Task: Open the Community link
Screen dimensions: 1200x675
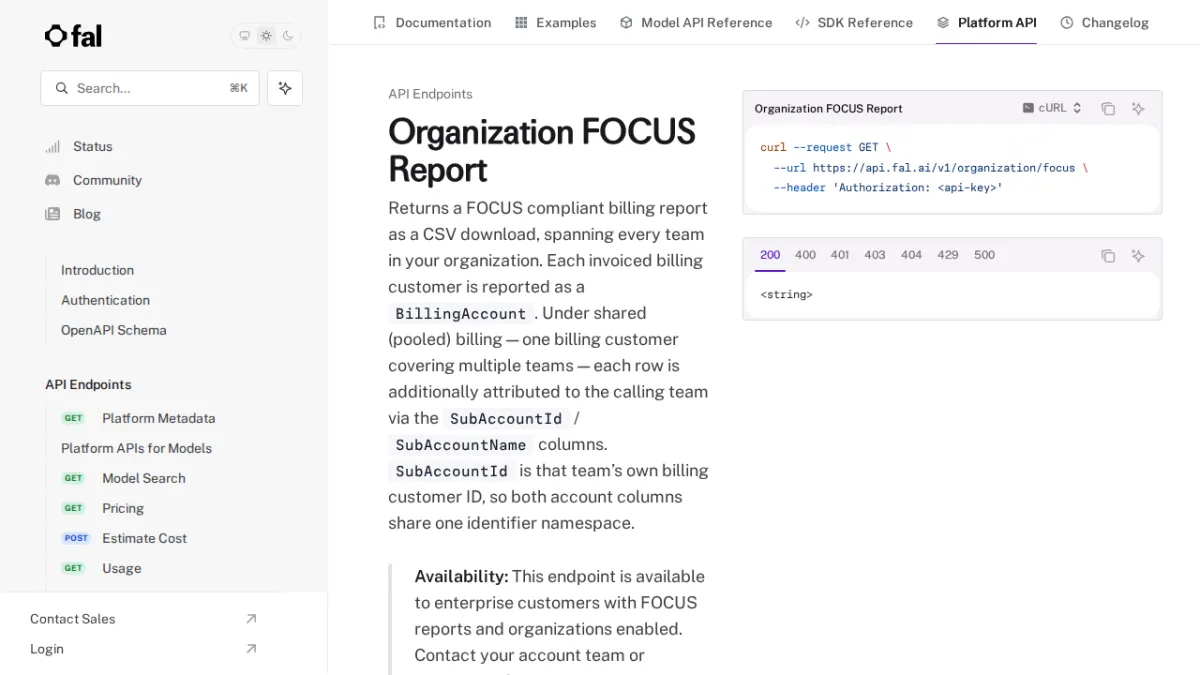Action: pos(107,180)
